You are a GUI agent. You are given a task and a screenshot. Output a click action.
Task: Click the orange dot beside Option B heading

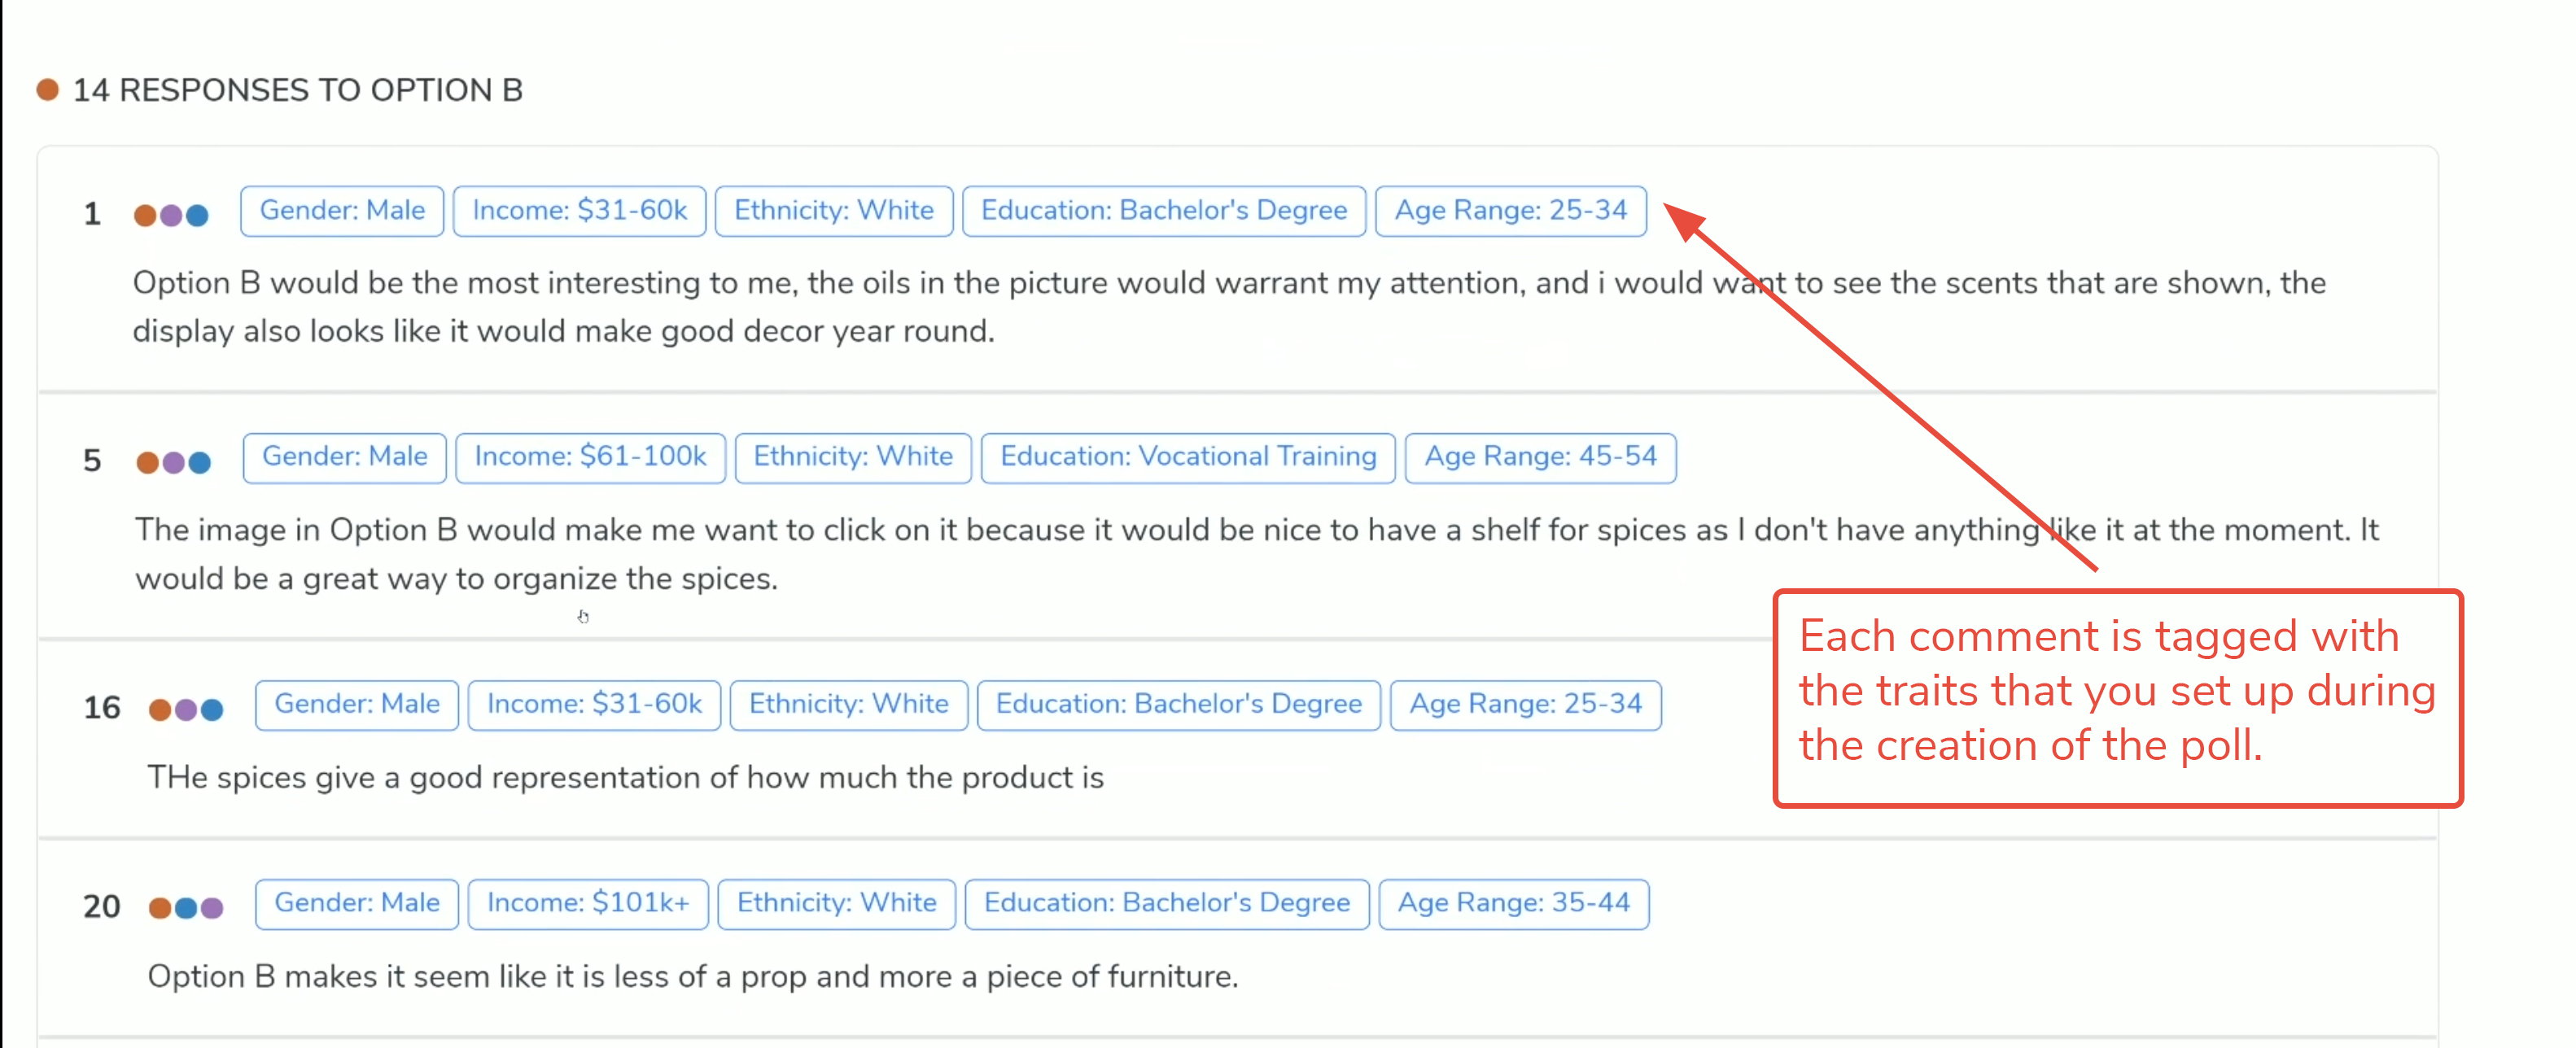[47, 90]
